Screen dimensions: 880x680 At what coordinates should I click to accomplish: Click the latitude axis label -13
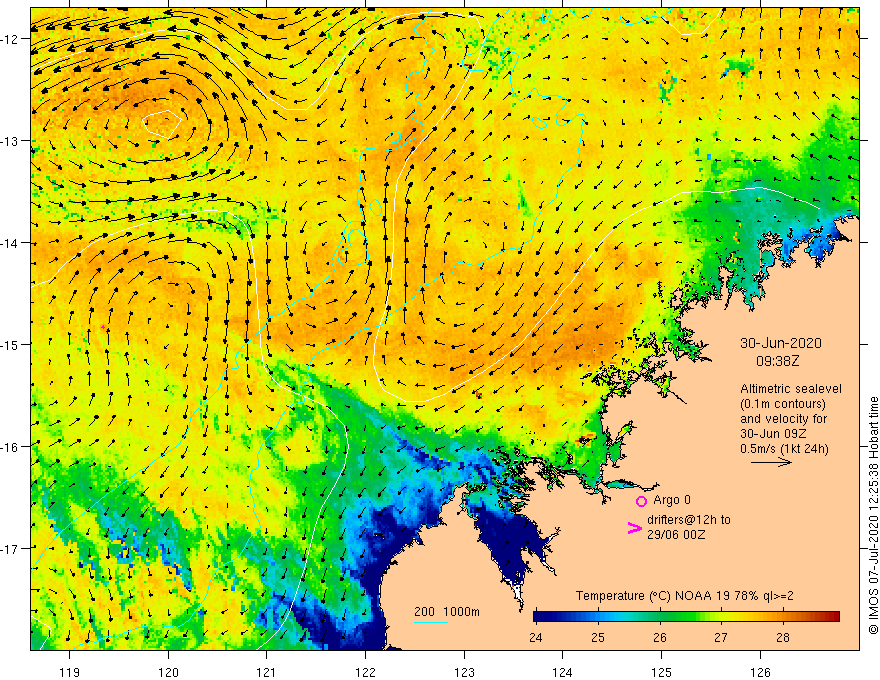[x=10, y=141]
